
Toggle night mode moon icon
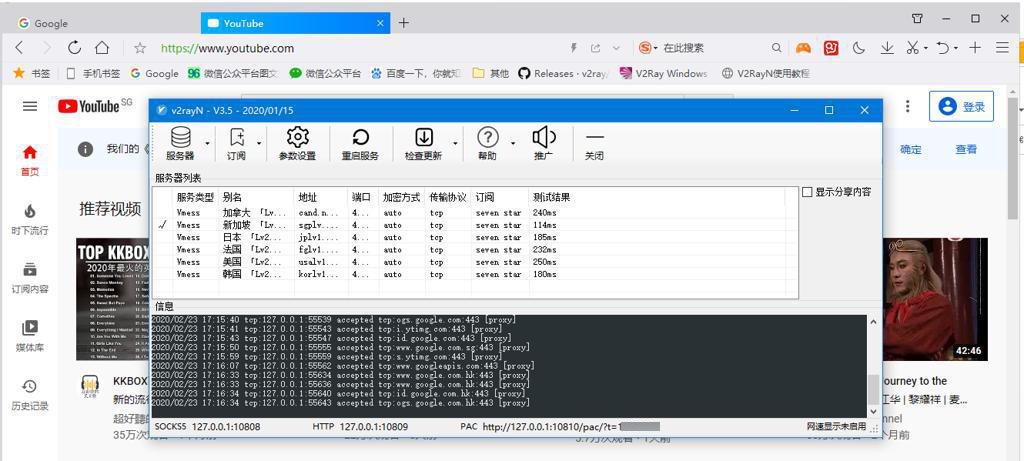click(859, 48)
